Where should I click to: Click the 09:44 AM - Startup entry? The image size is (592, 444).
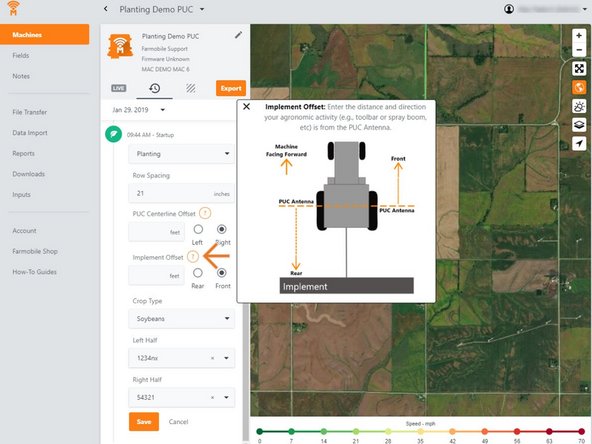150,135
